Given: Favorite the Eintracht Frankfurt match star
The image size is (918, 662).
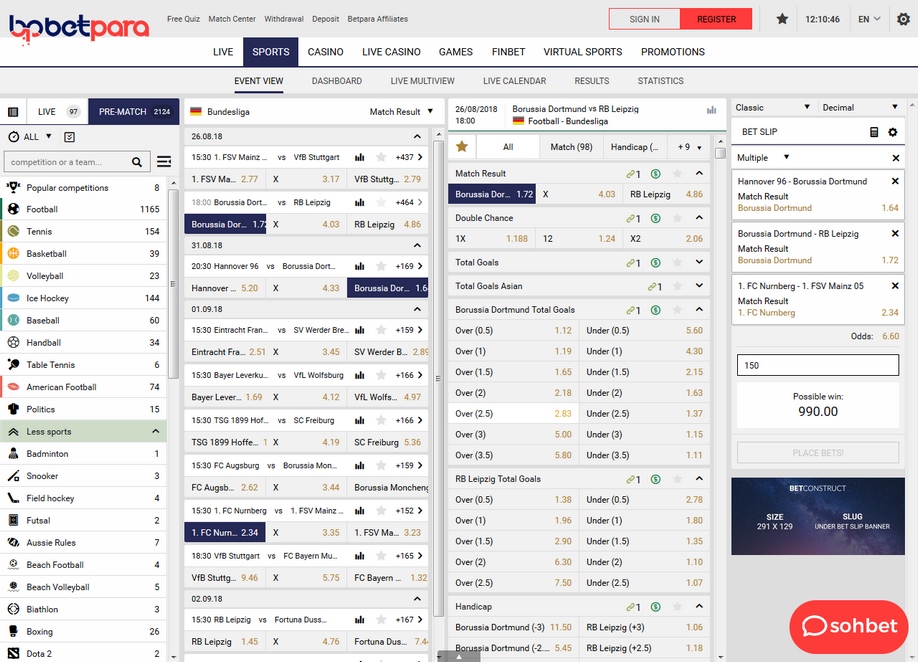Looking at the screenshot, I should (x=381, y=330).
